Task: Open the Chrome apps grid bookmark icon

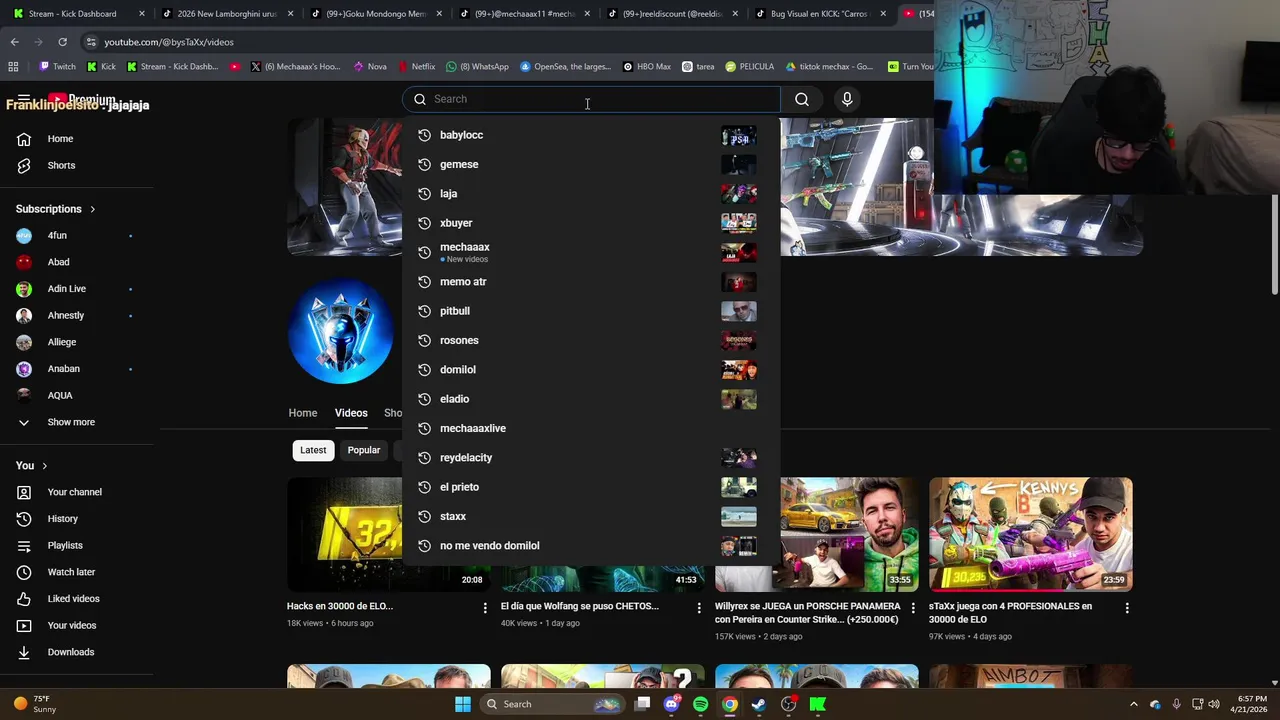Action: [x=13, y=67]
